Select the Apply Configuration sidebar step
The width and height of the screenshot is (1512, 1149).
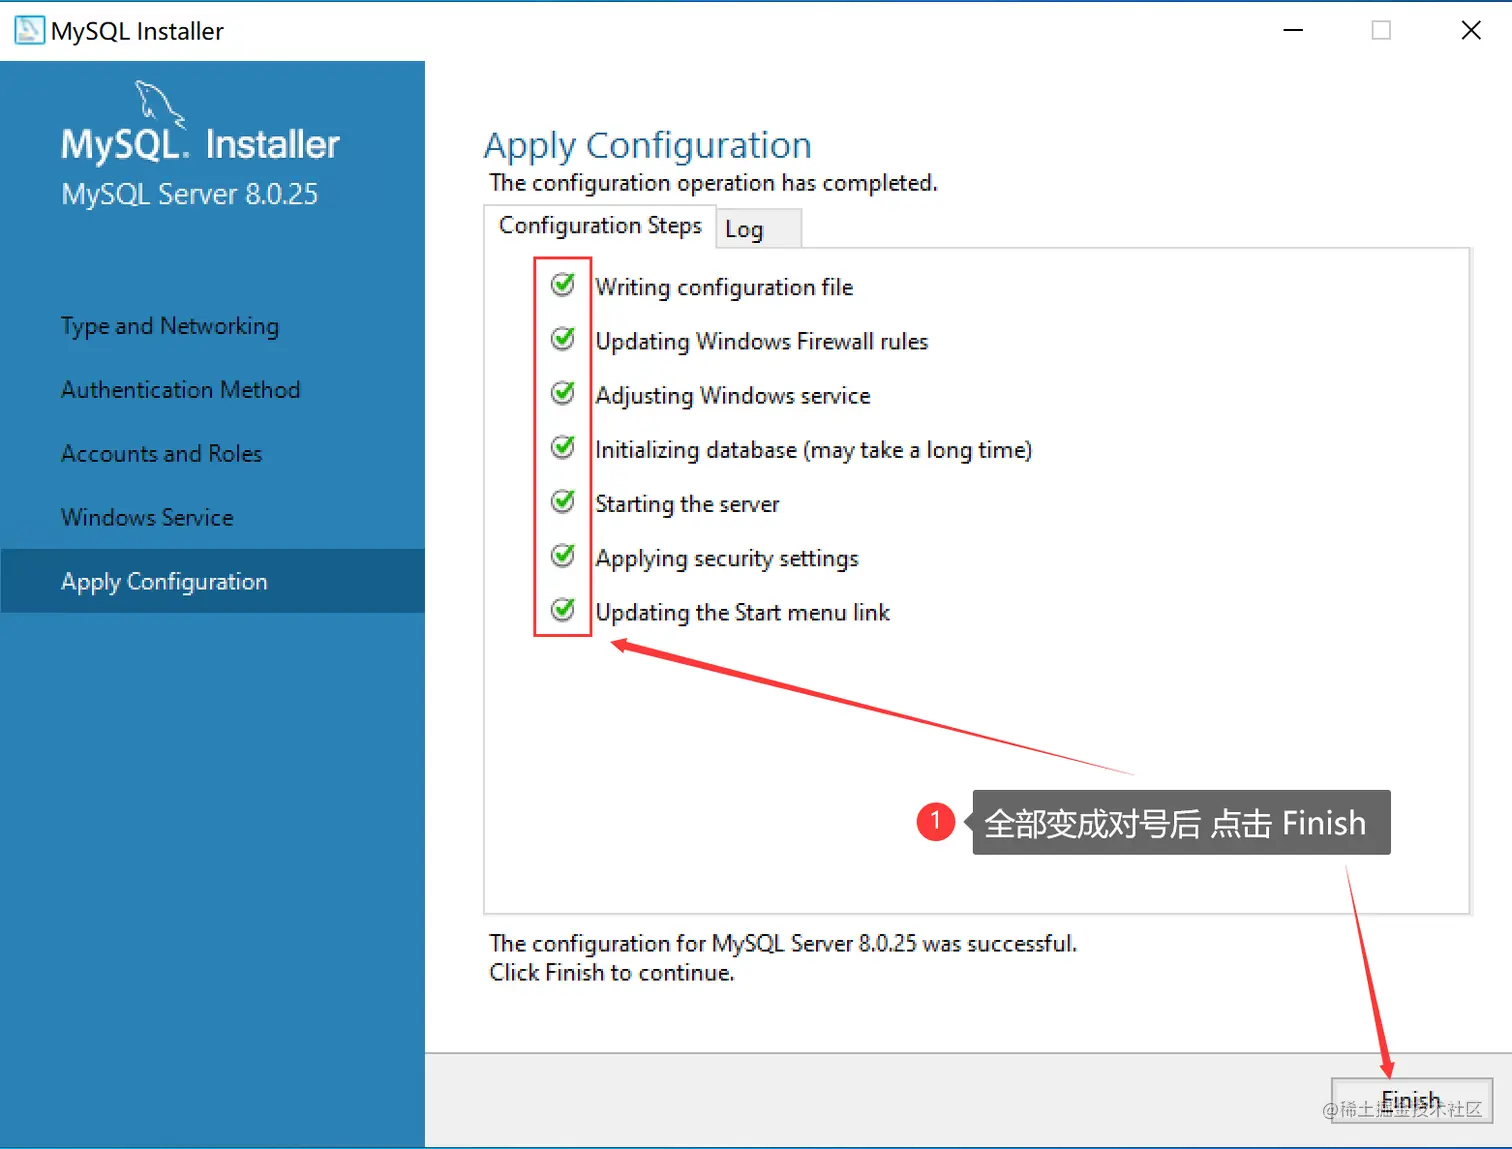point(212,581)
